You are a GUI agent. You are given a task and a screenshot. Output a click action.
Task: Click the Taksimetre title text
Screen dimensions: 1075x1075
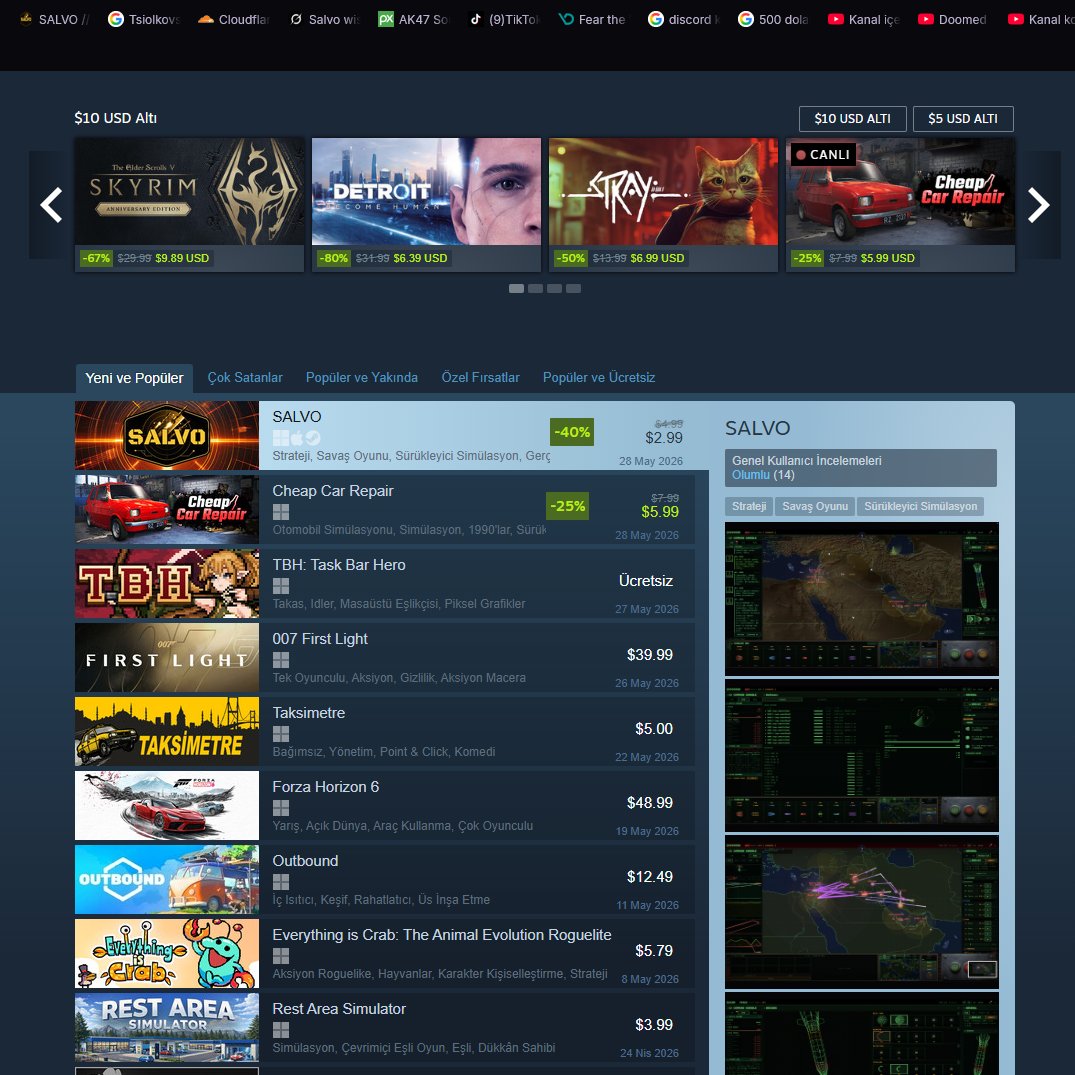309,713
